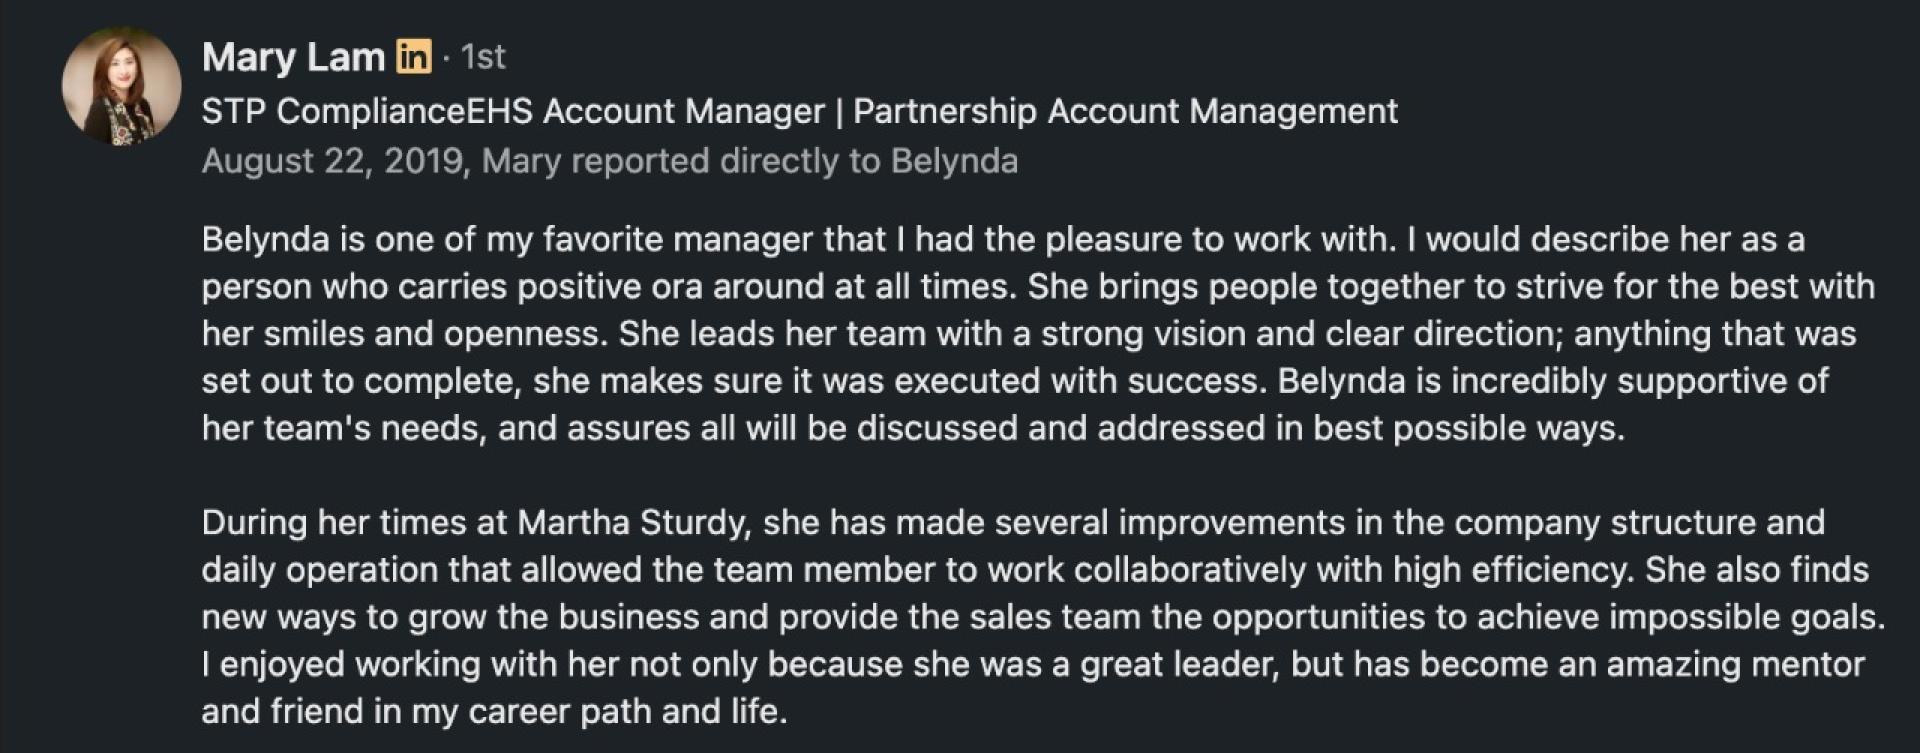
Task: Click the LinkedIn Premium badge icon
Action: coord(413,57)
